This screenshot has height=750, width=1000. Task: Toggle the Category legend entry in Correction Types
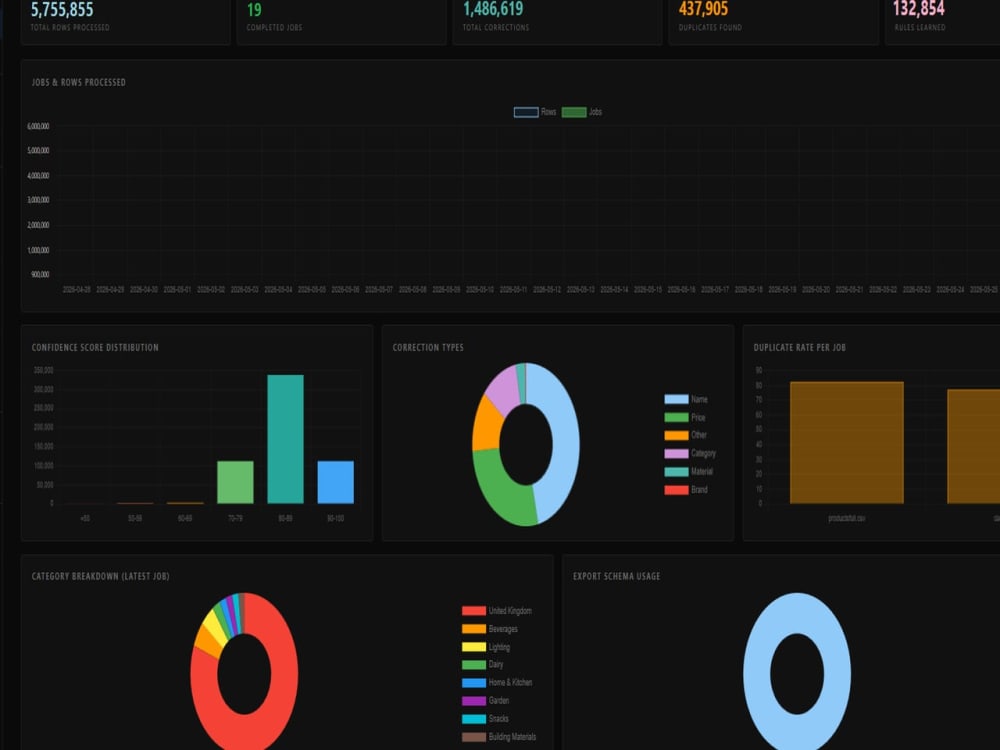(690, 453)
